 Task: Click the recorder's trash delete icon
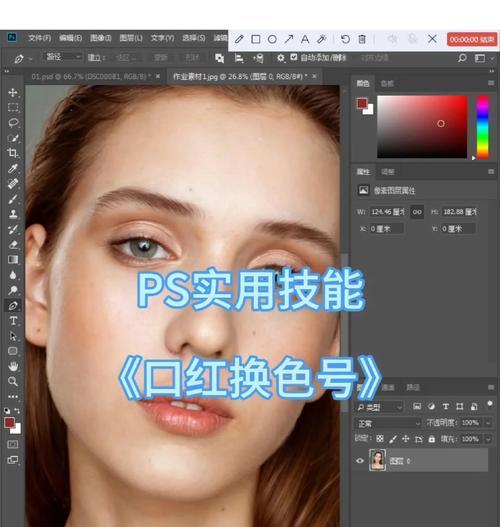coord(362,39)
